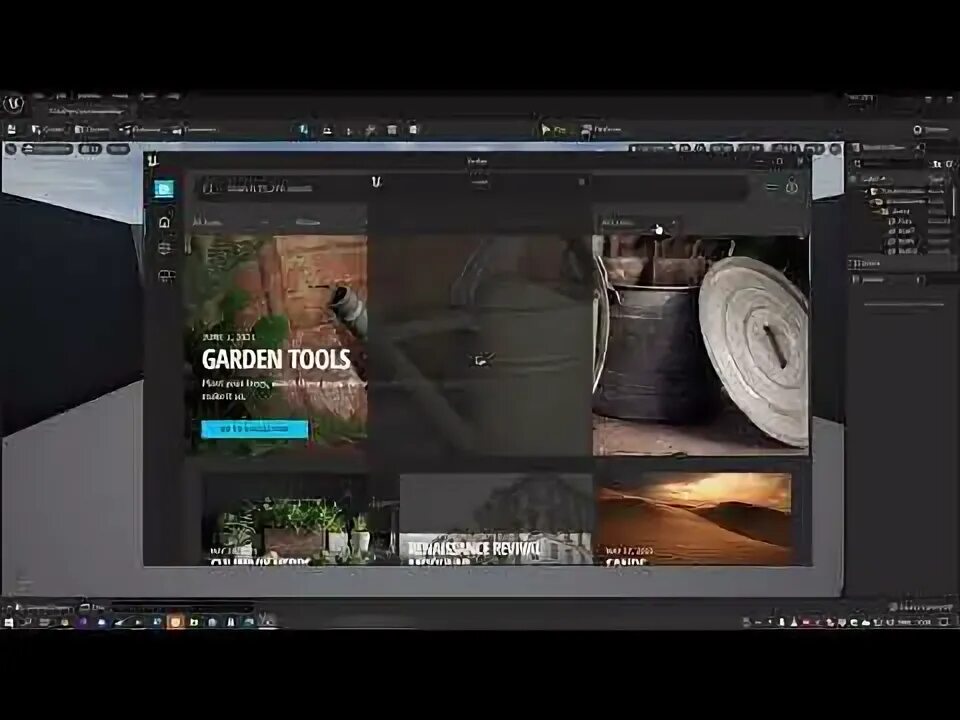
Task: Save the level with the main toolbar's save icon
Action: pos(12,130)
